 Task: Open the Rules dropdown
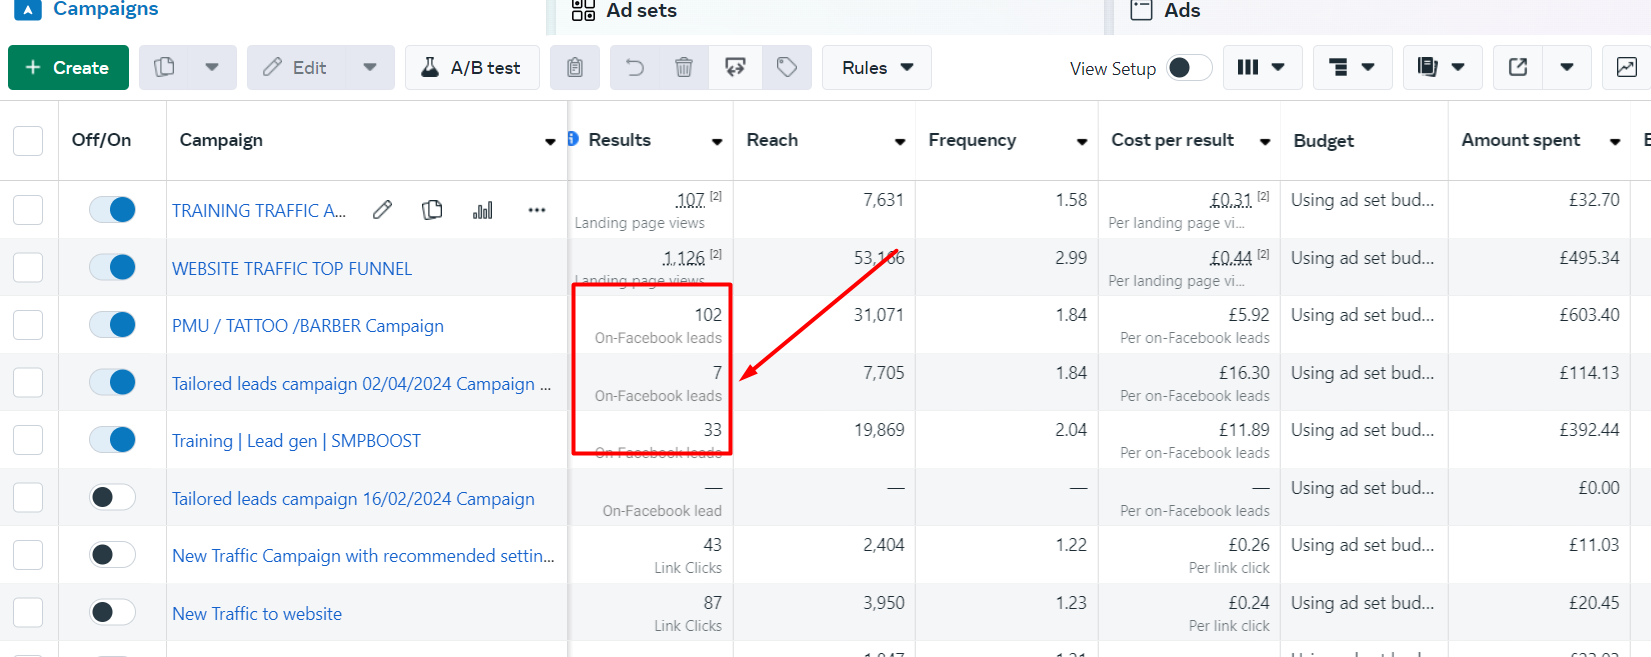click(877, 67)
